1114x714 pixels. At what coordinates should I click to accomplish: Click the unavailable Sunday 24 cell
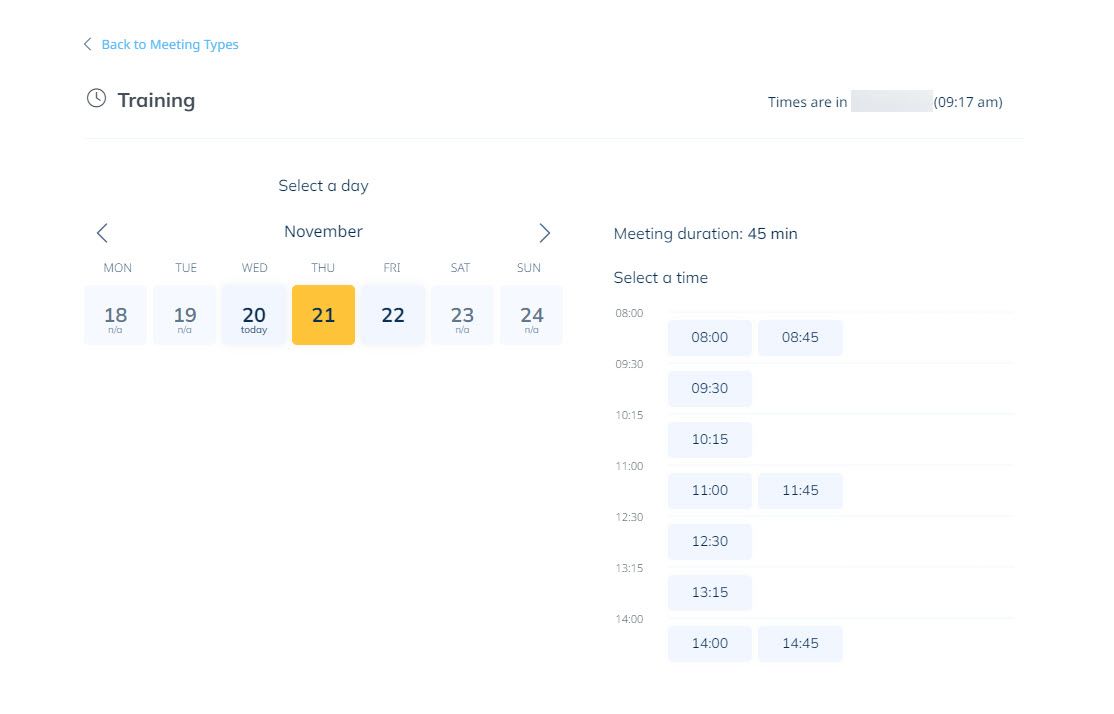(x=530, y=314)
